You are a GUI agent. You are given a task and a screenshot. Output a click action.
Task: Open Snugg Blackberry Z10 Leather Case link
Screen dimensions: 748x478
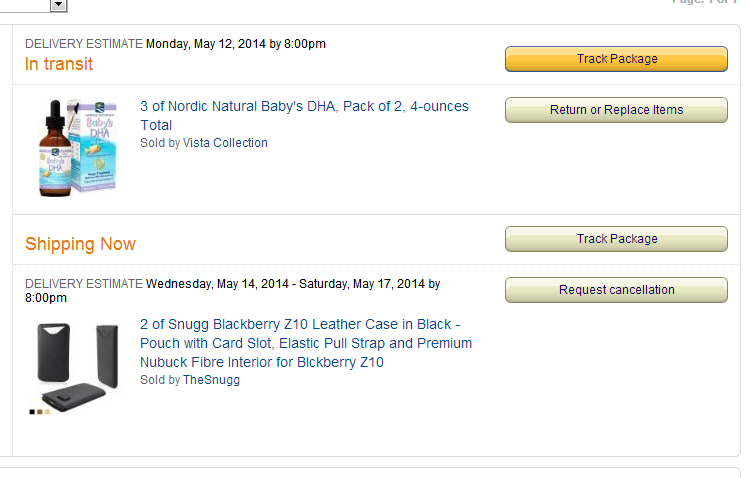(306, 343)
